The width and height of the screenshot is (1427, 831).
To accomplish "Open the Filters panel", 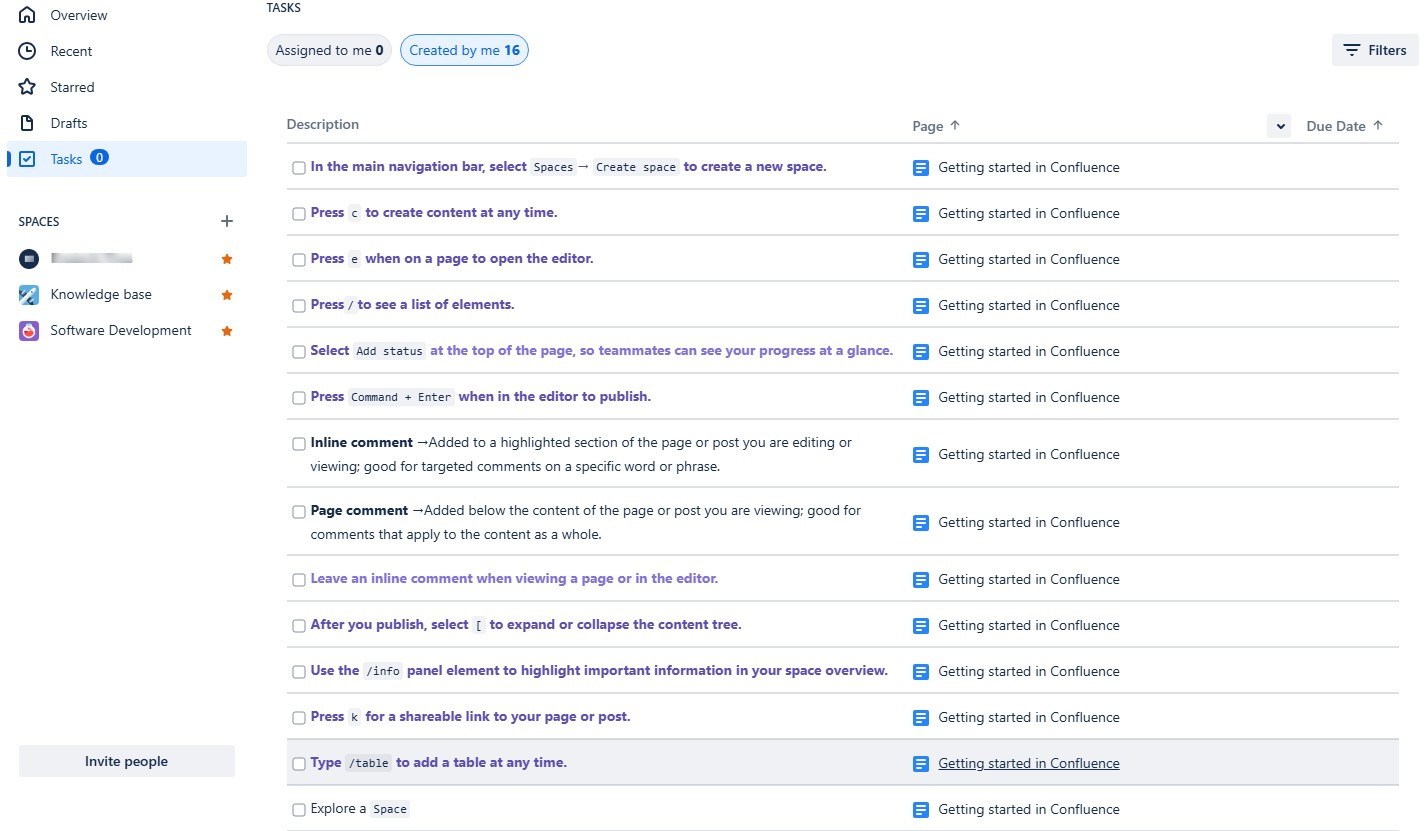I will pyautogui.click(x=1374, y=49).
